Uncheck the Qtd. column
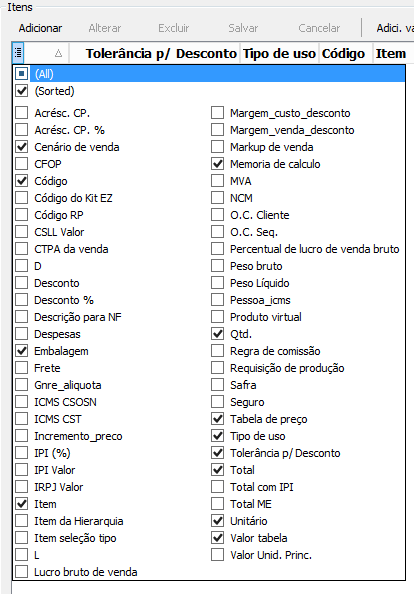 (x=217, y=334)
